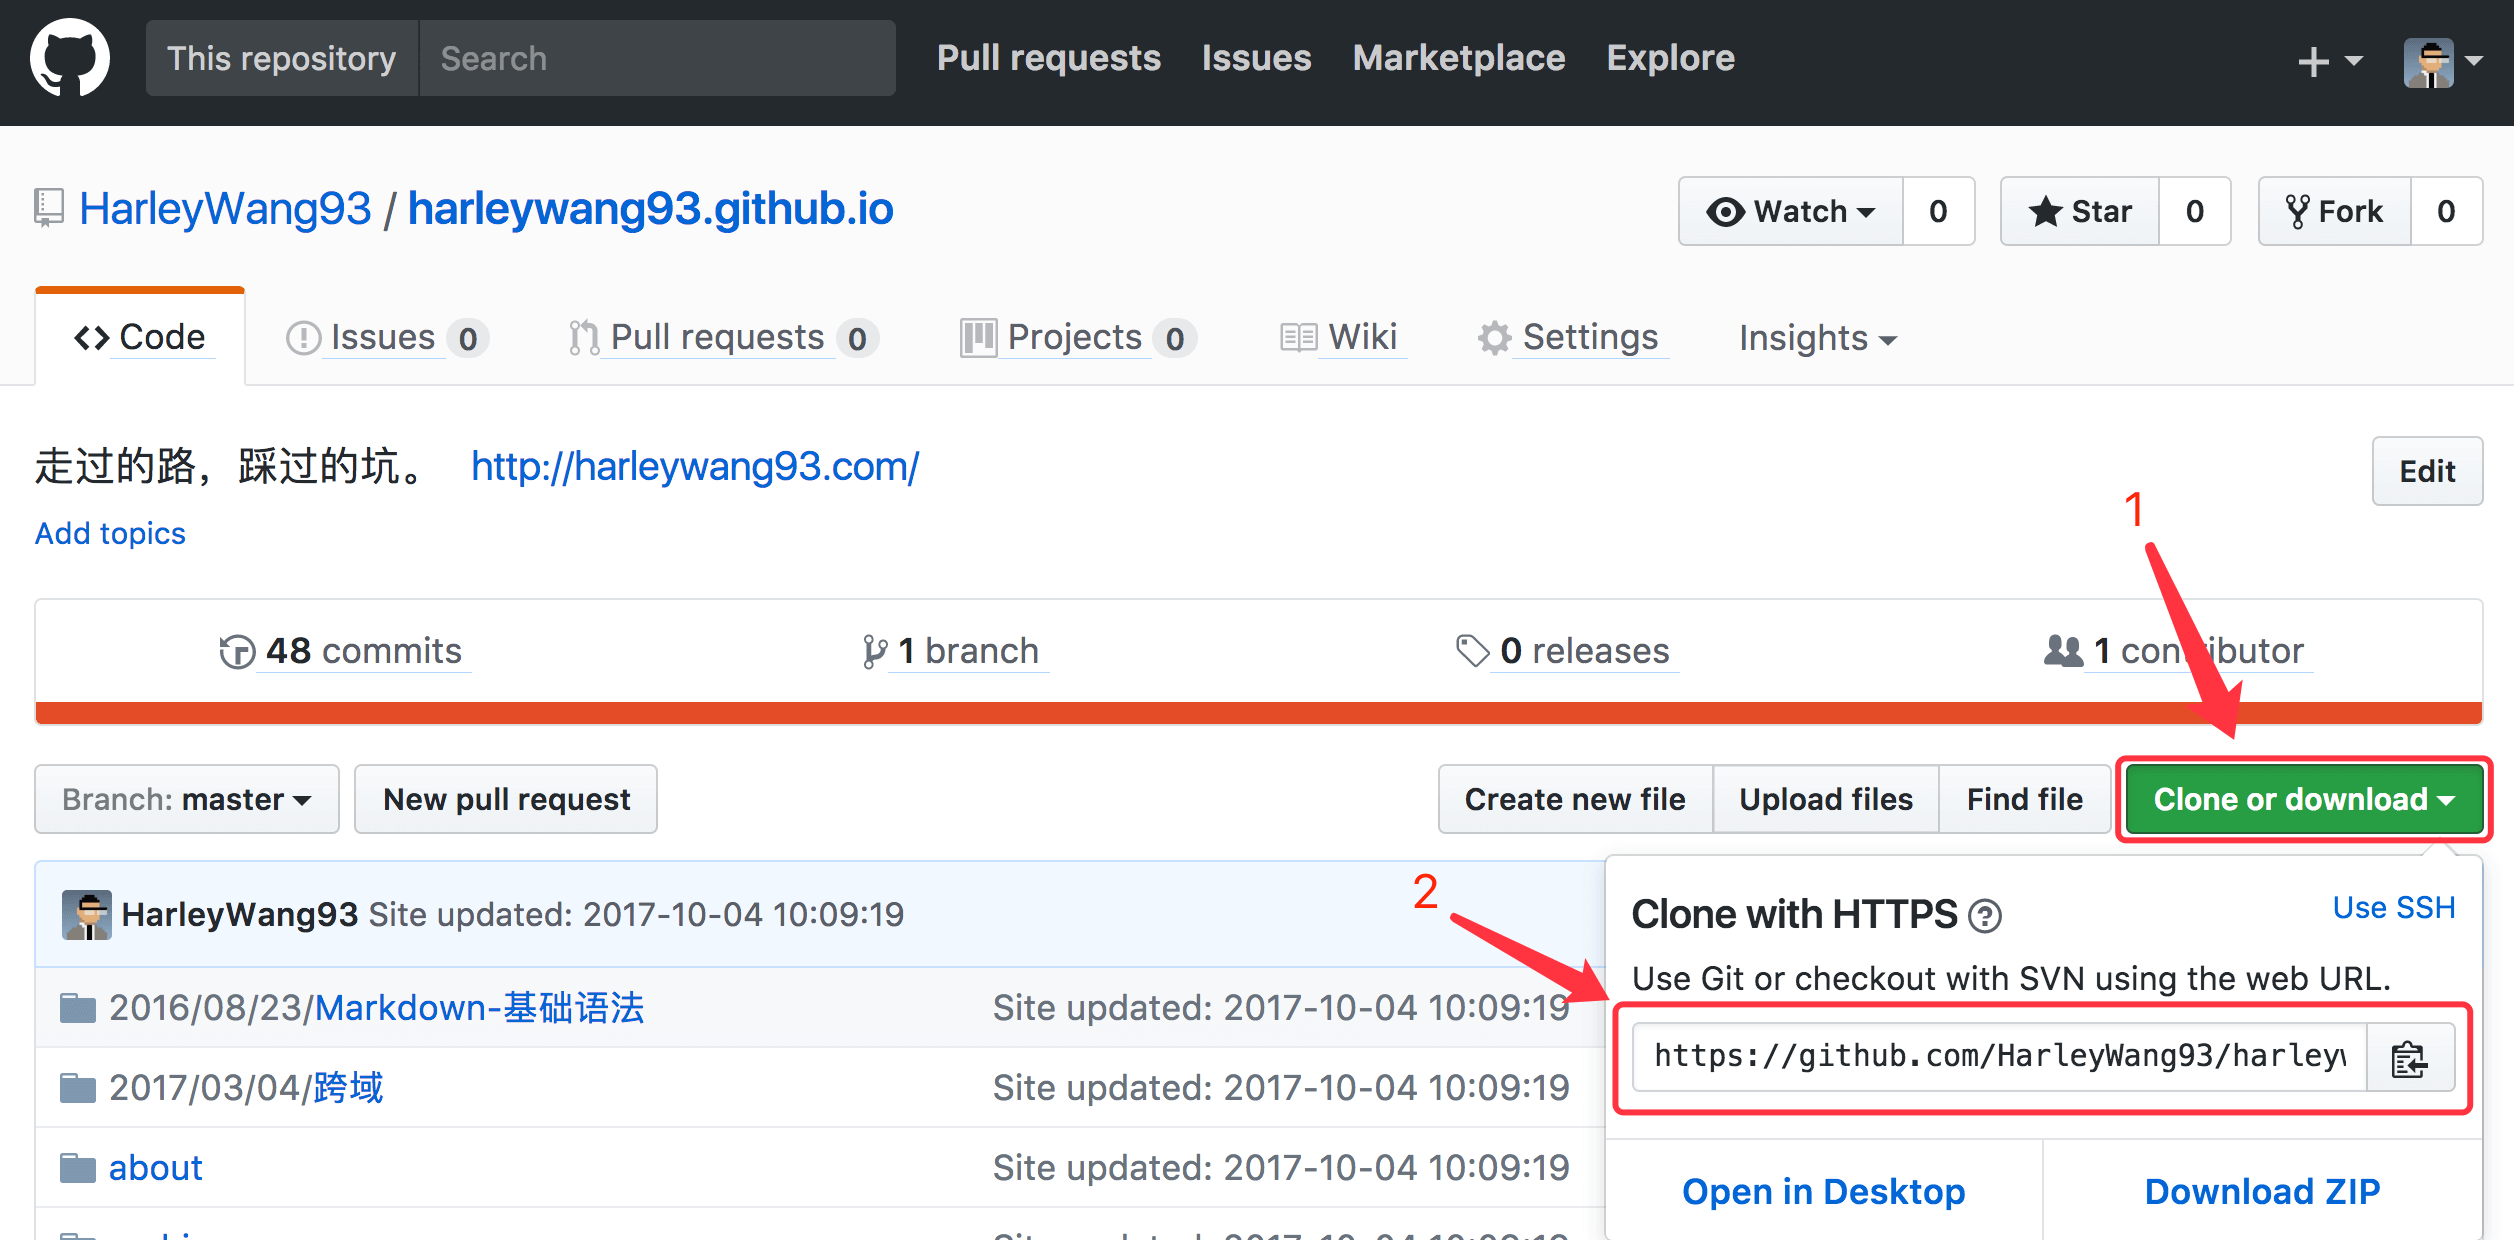Open the about folder

[x=155, y=1168]
